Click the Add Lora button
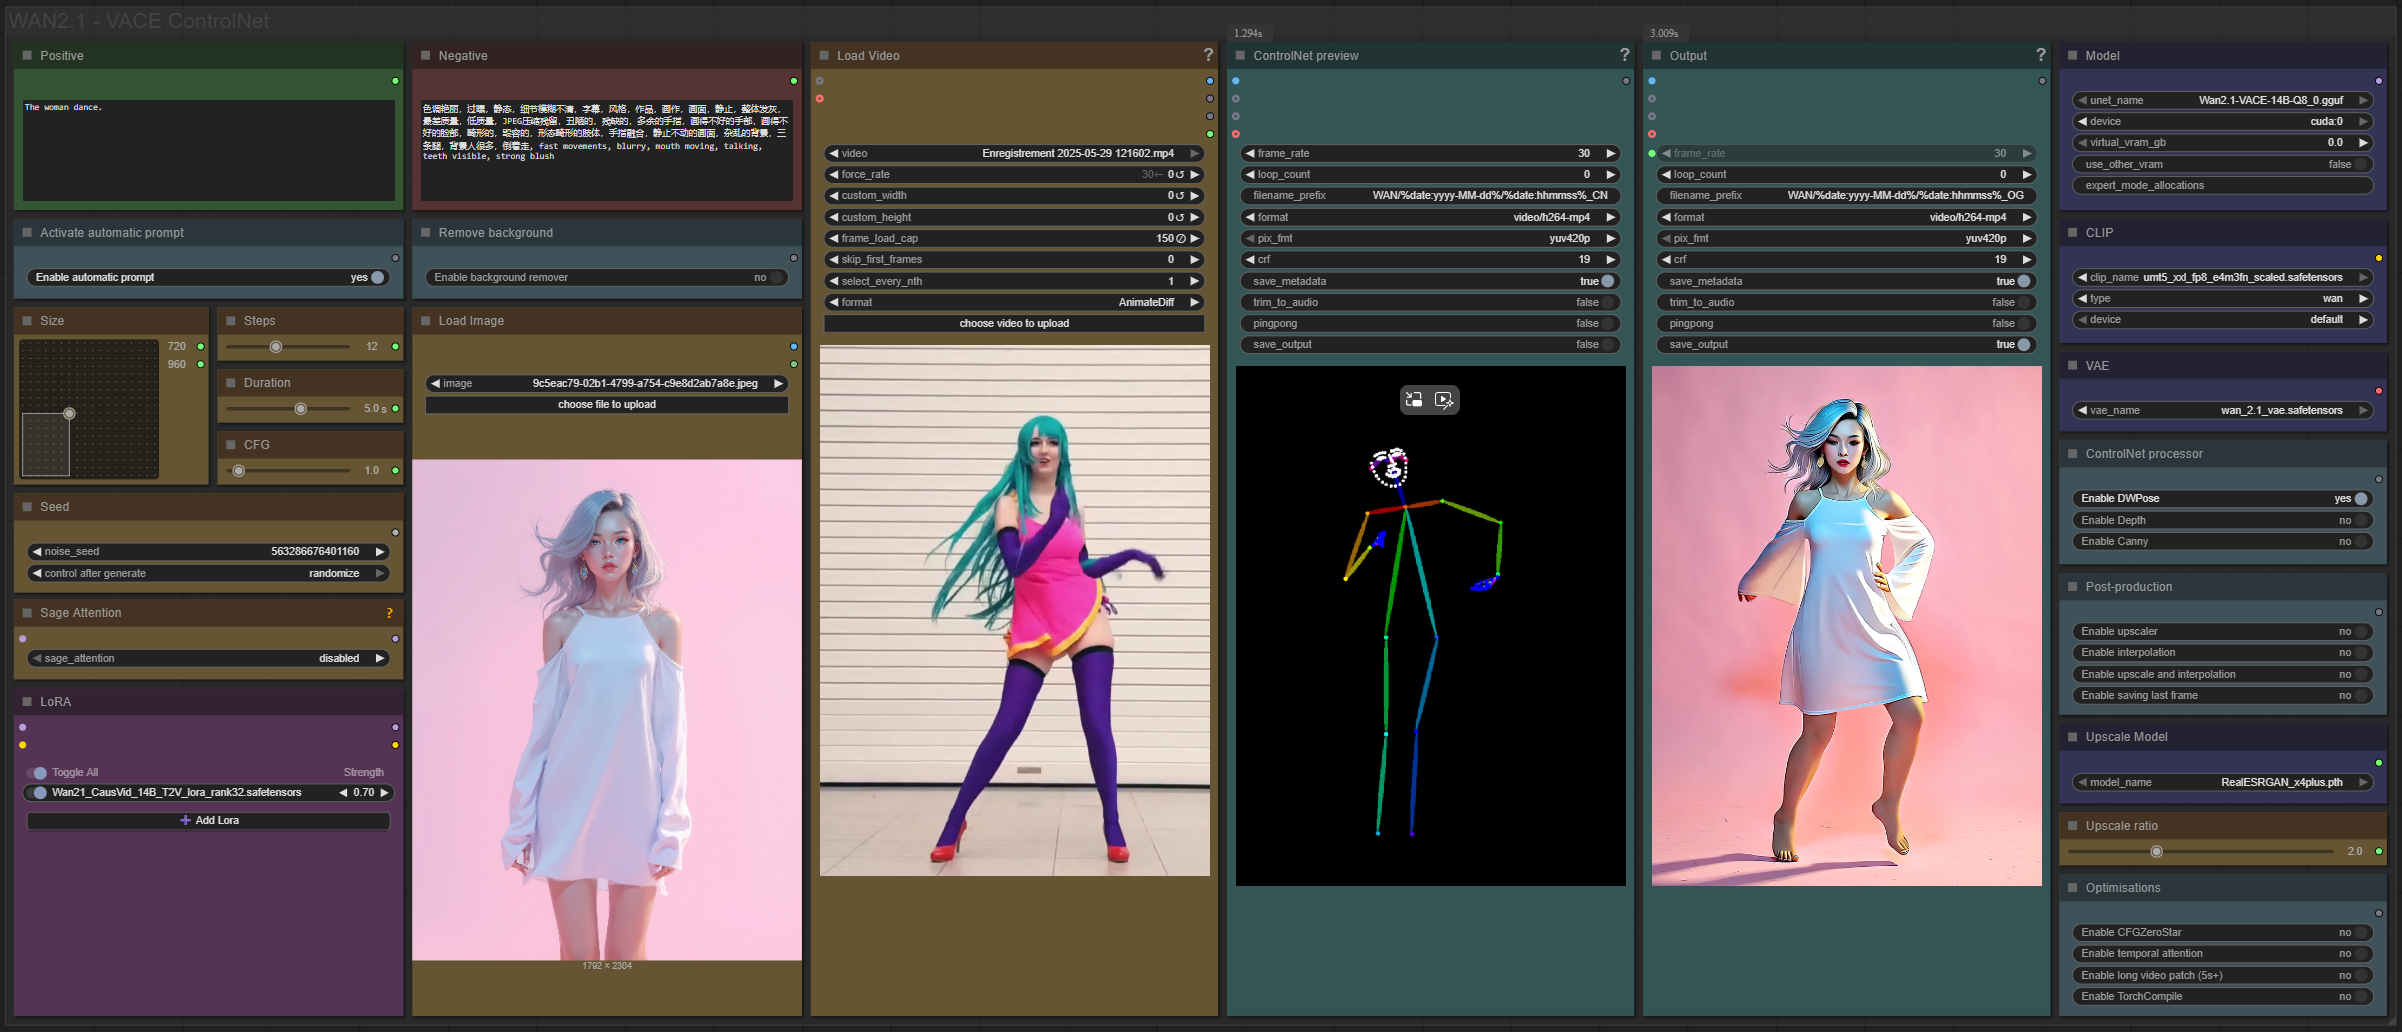2402x1032 pixels. [208, 820]
